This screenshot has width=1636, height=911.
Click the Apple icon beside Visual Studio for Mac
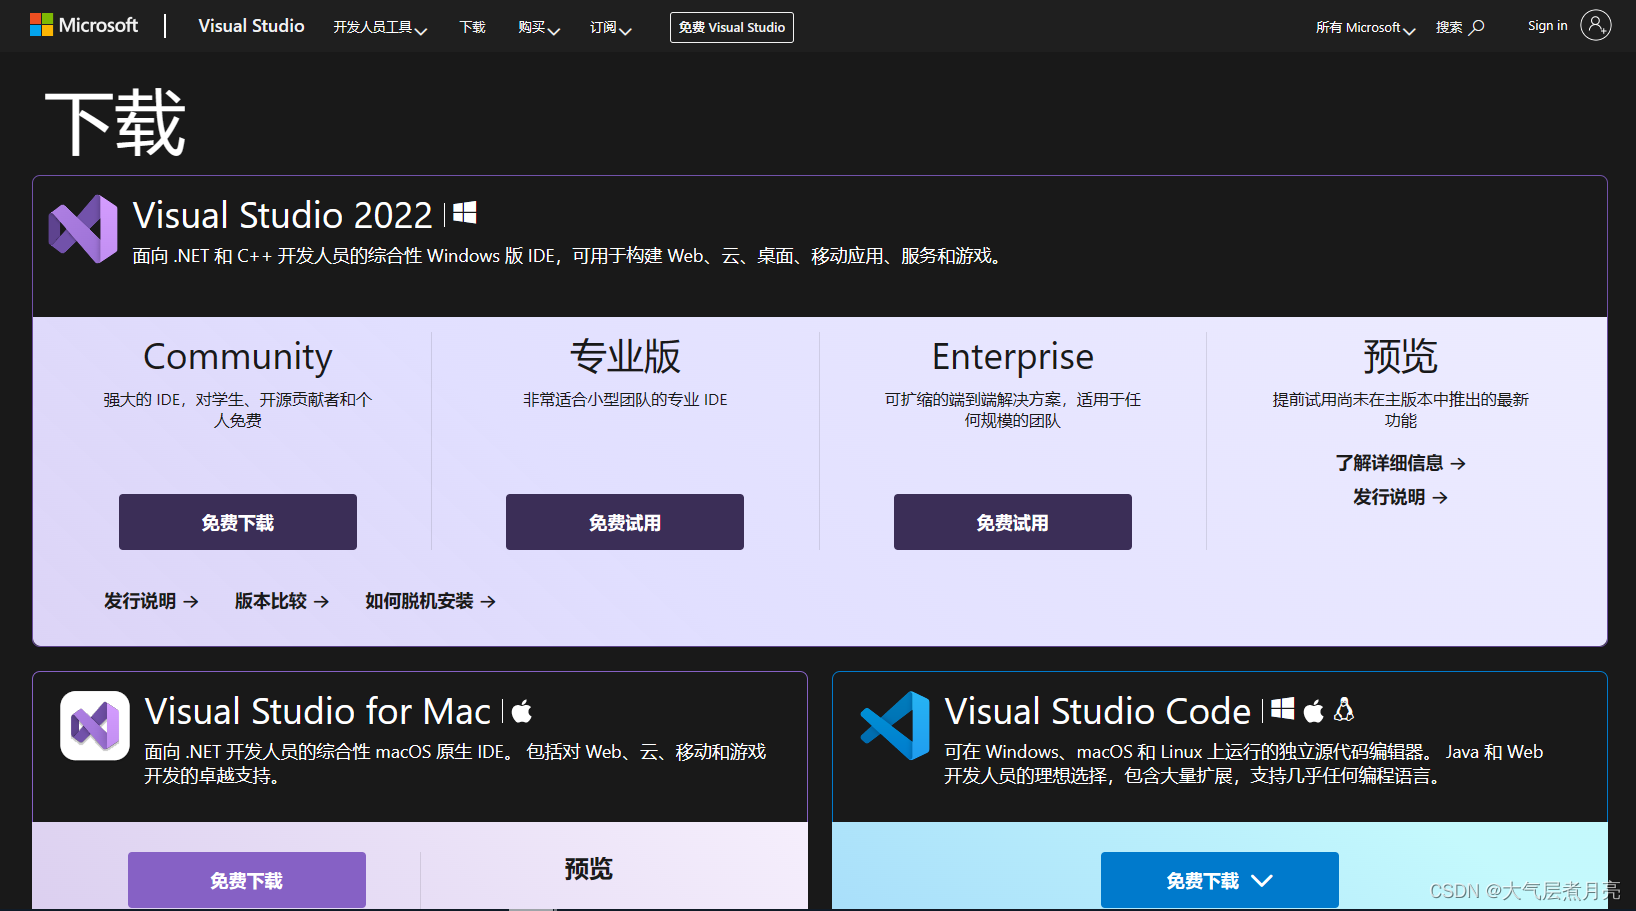point(521,711)
